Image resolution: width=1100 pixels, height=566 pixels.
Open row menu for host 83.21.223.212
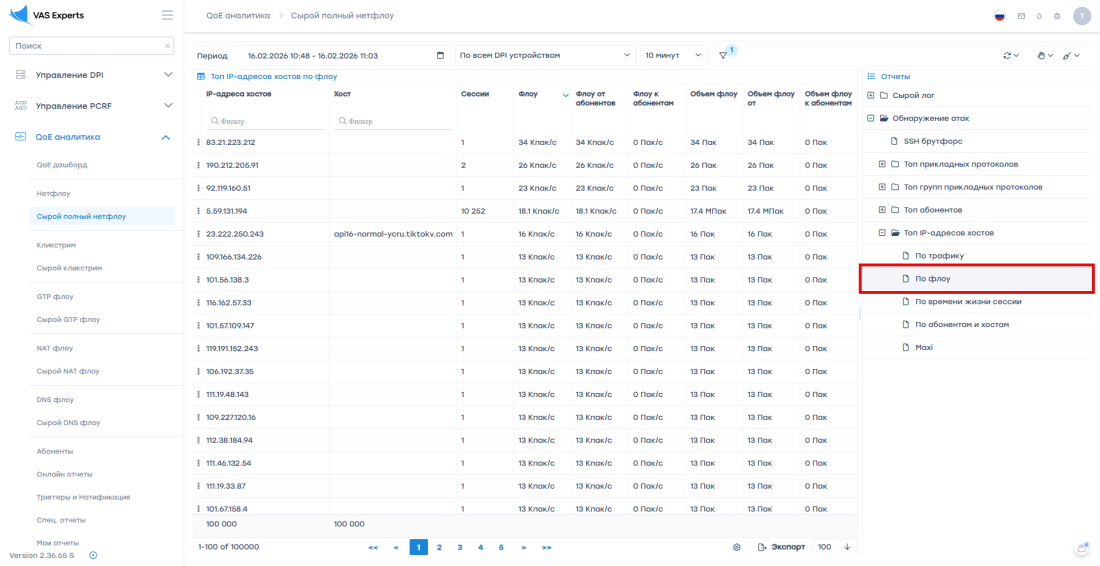tap(199, 142)
